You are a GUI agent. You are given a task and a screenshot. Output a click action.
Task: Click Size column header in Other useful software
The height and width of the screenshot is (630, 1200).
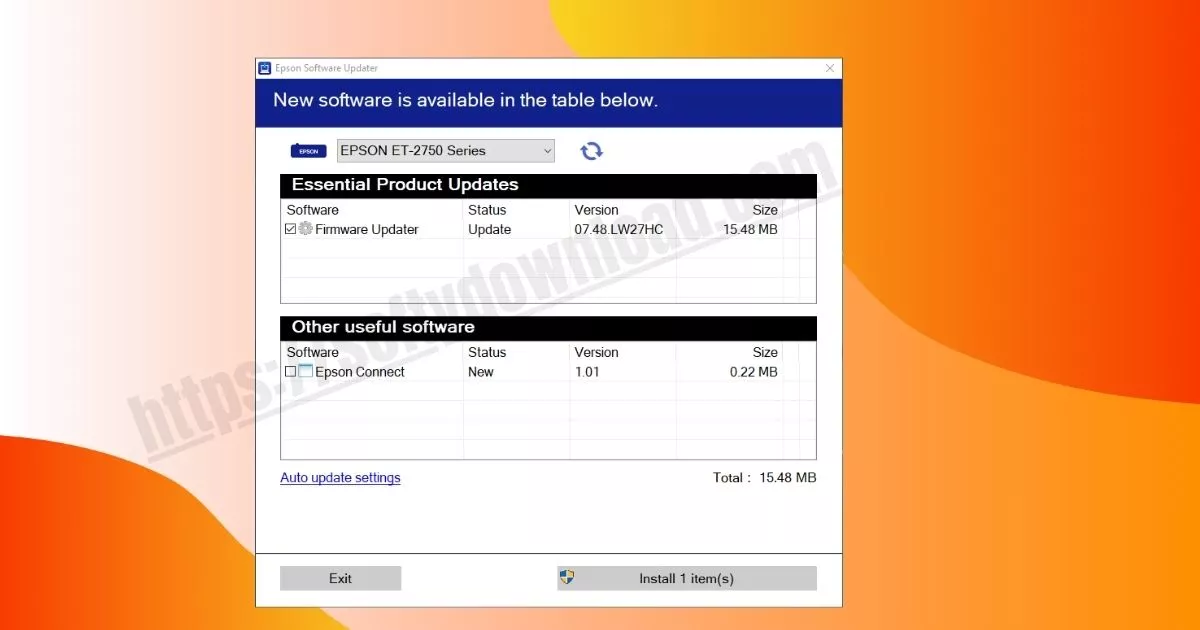[x=765, y=352]
